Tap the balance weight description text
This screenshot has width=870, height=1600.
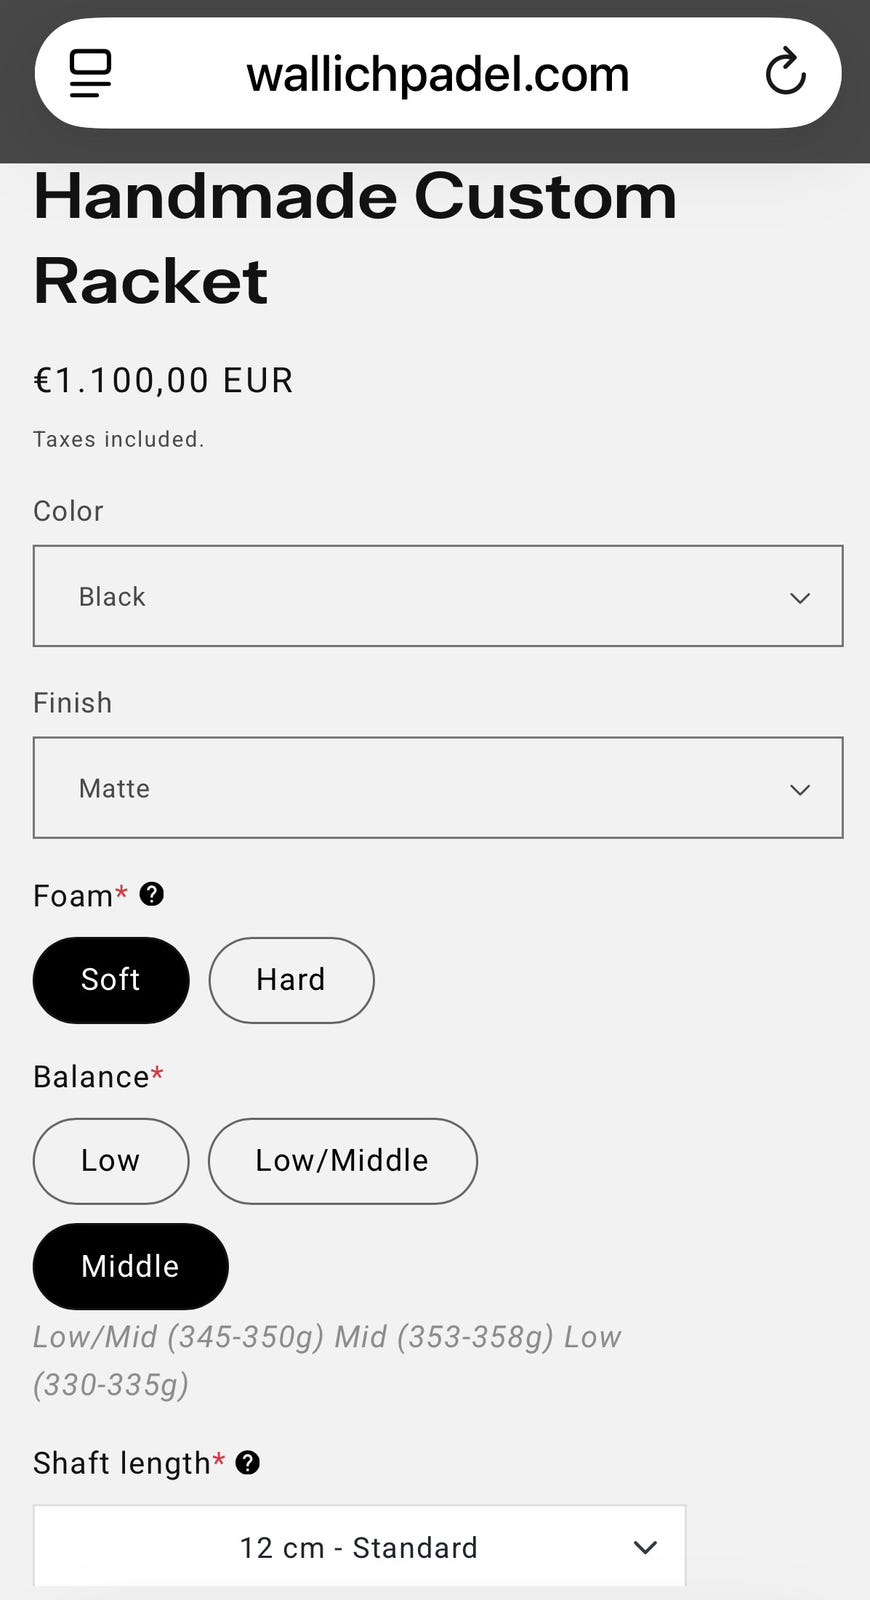pos(327,1360)
